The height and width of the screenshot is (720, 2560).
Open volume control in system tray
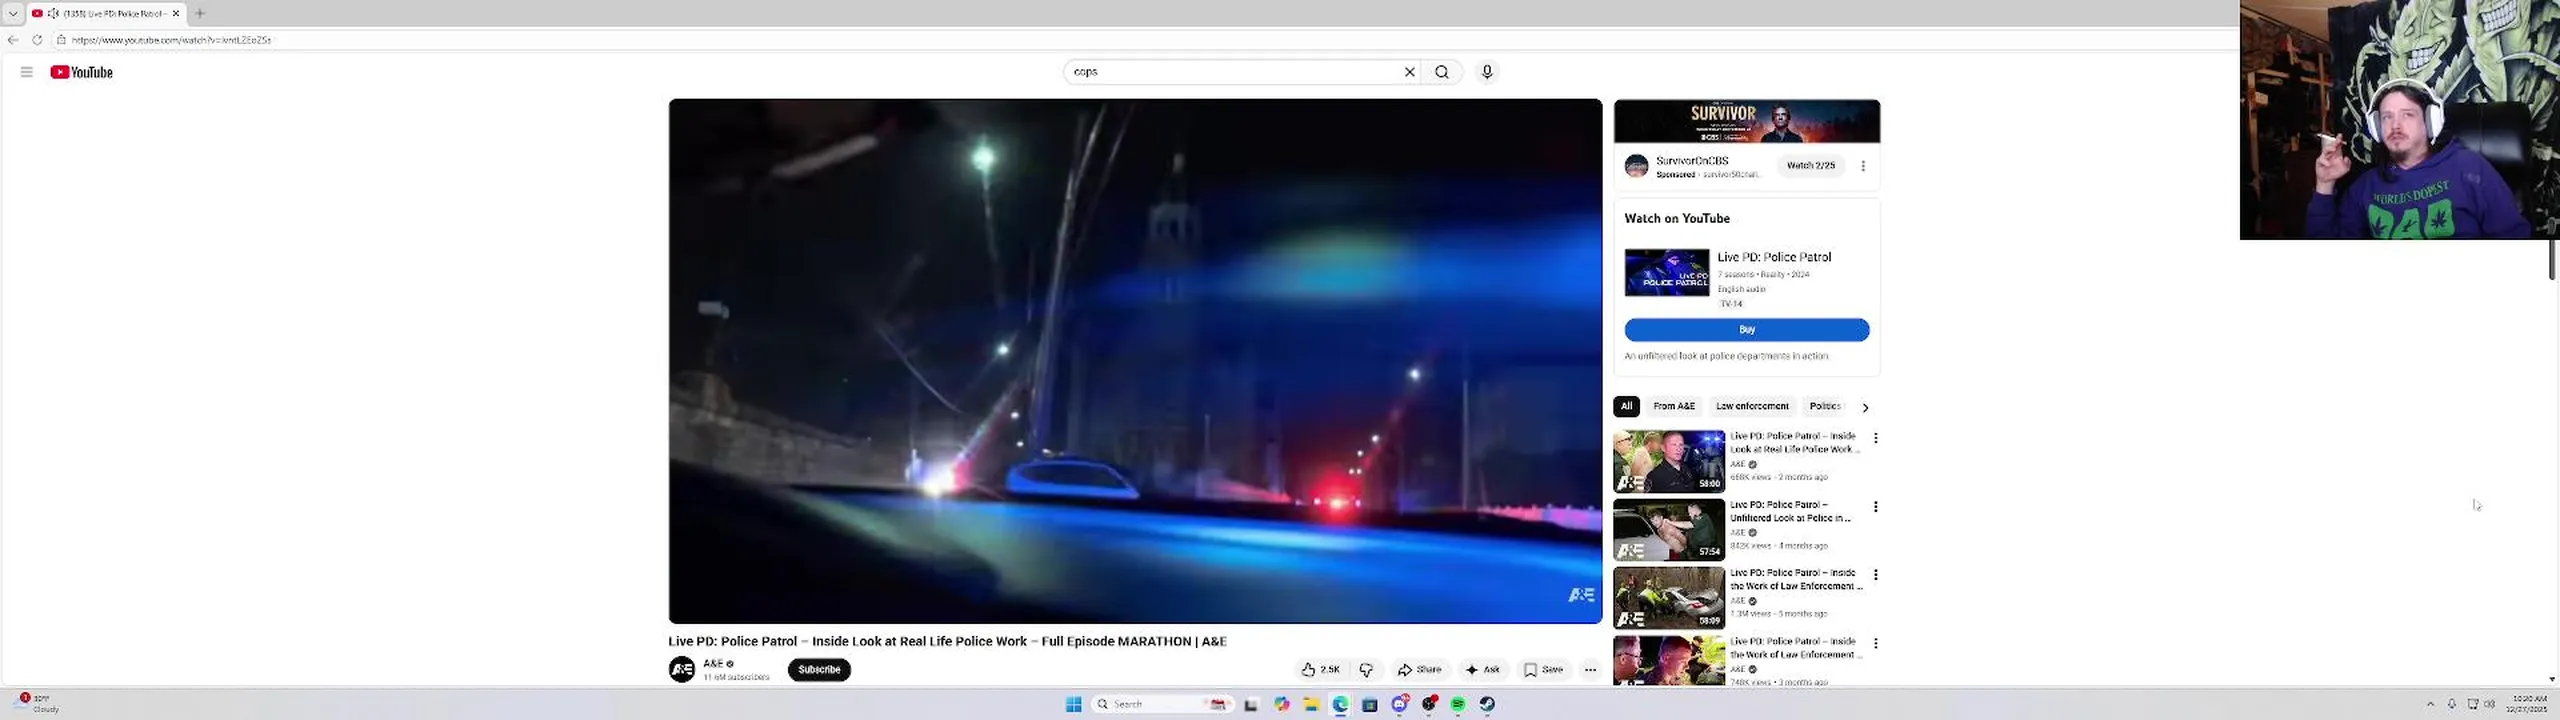[x=2489, y=704]
